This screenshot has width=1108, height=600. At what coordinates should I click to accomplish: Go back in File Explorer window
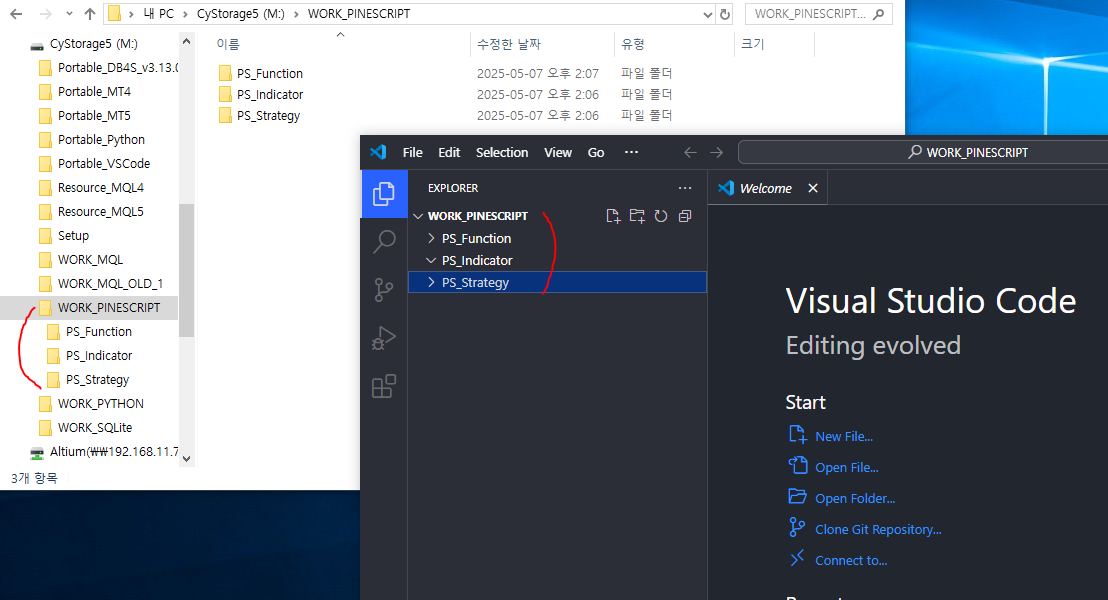(16, 14)
